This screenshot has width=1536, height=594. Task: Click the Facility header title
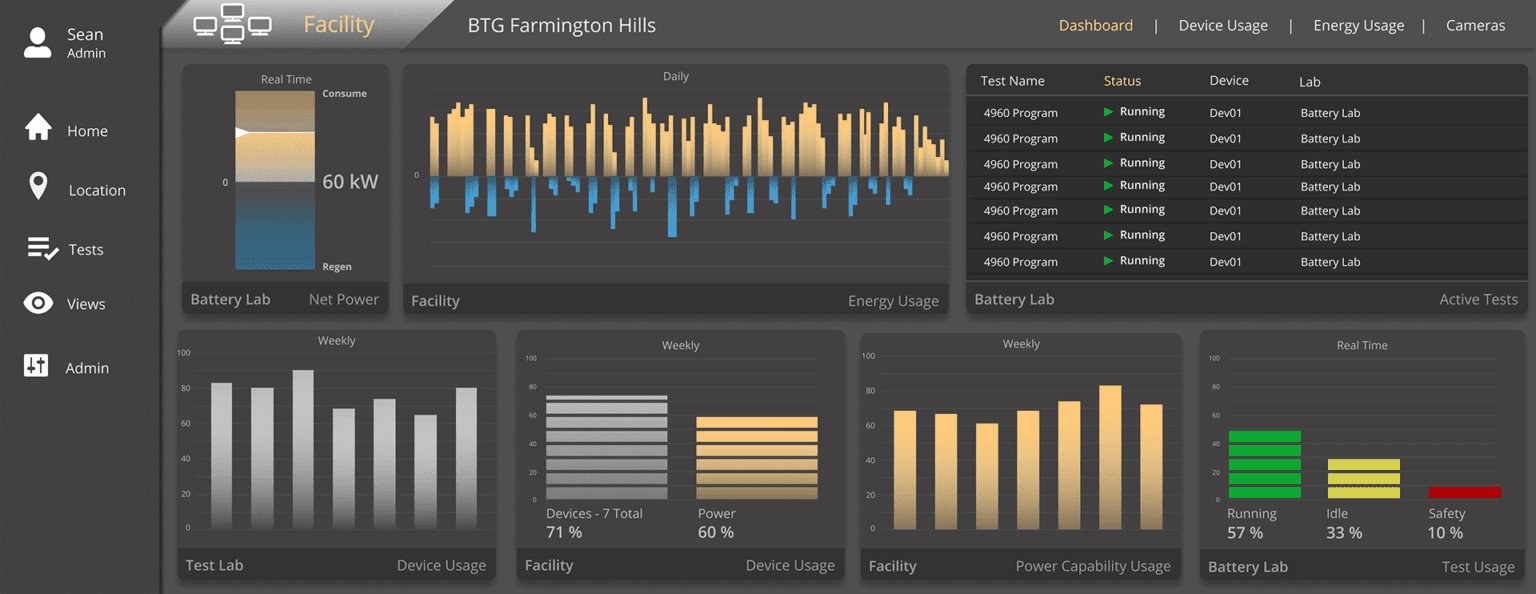pyautogui.click(x=338, y=25)
